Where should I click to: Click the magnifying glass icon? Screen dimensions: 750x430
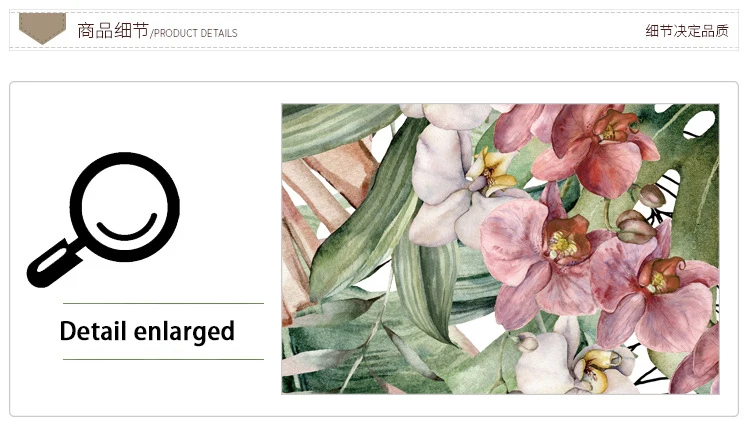[x=103, y=220]
